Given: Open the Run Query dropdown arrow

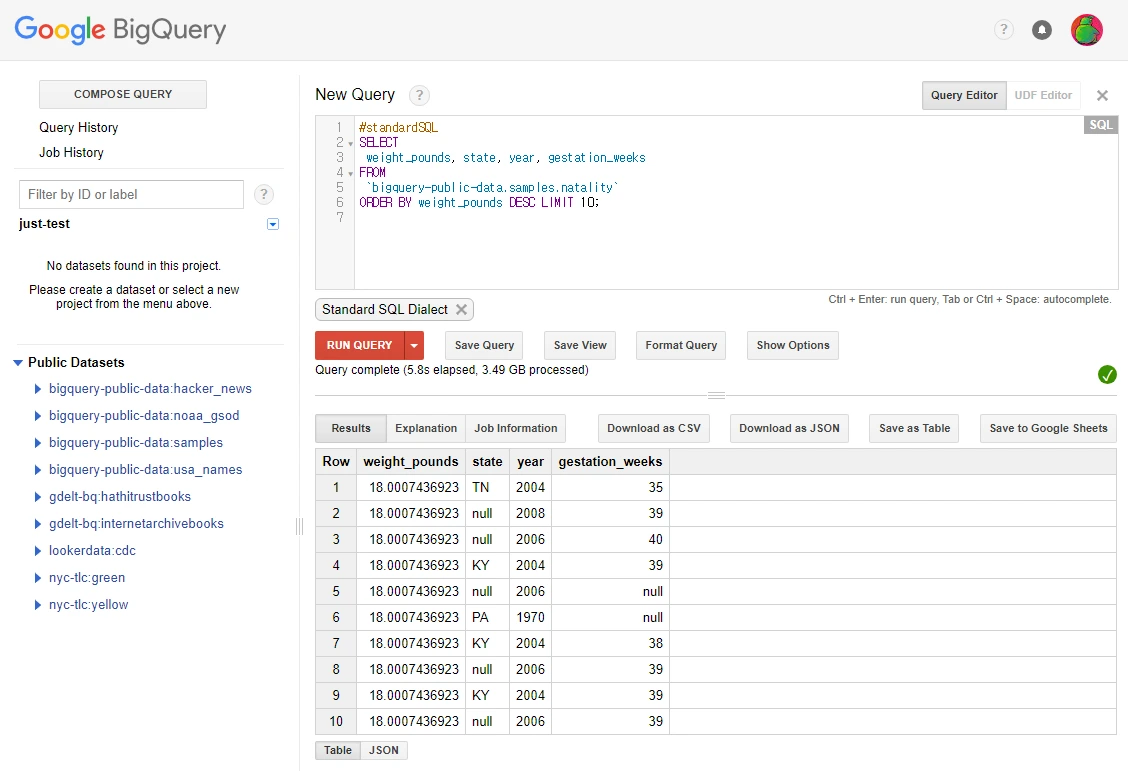Looking at the screenshot, I should pos(414,345).
